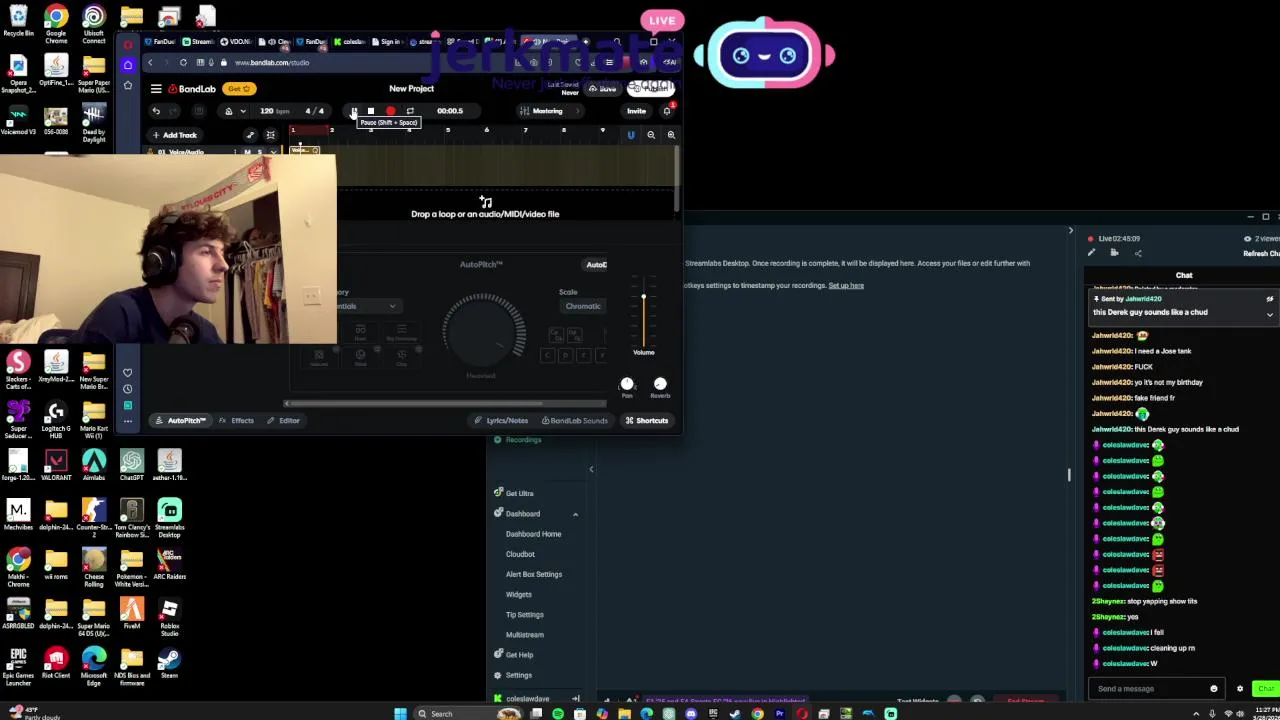
Task: Click the green Chat send button
Action: [x=1267, y=689]
